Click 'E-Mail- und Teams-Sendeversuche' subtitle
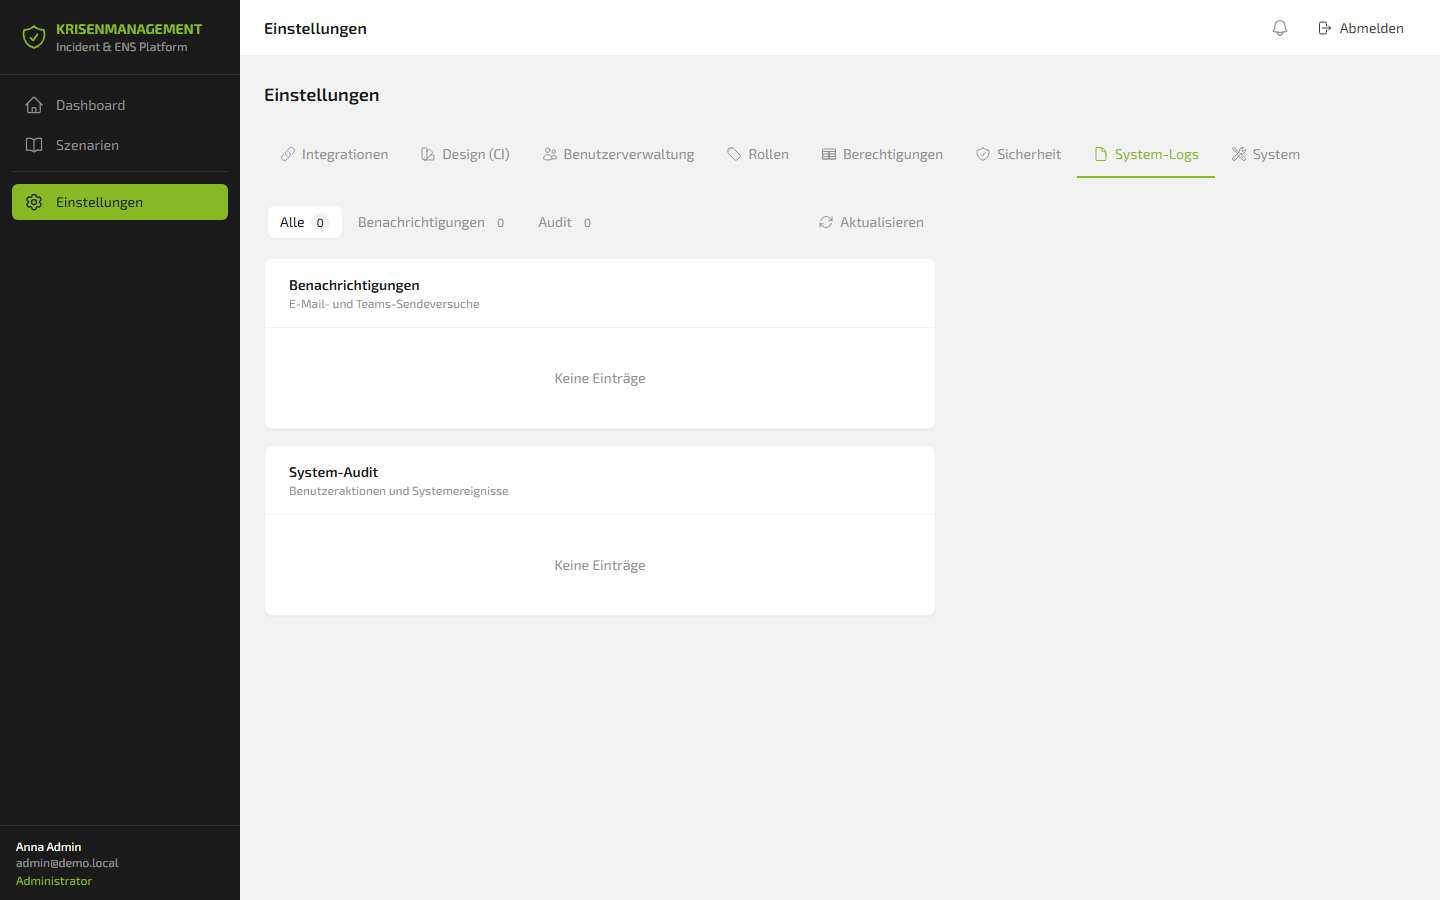Screen dimensions: 1440x900 [x=384, y=304]
